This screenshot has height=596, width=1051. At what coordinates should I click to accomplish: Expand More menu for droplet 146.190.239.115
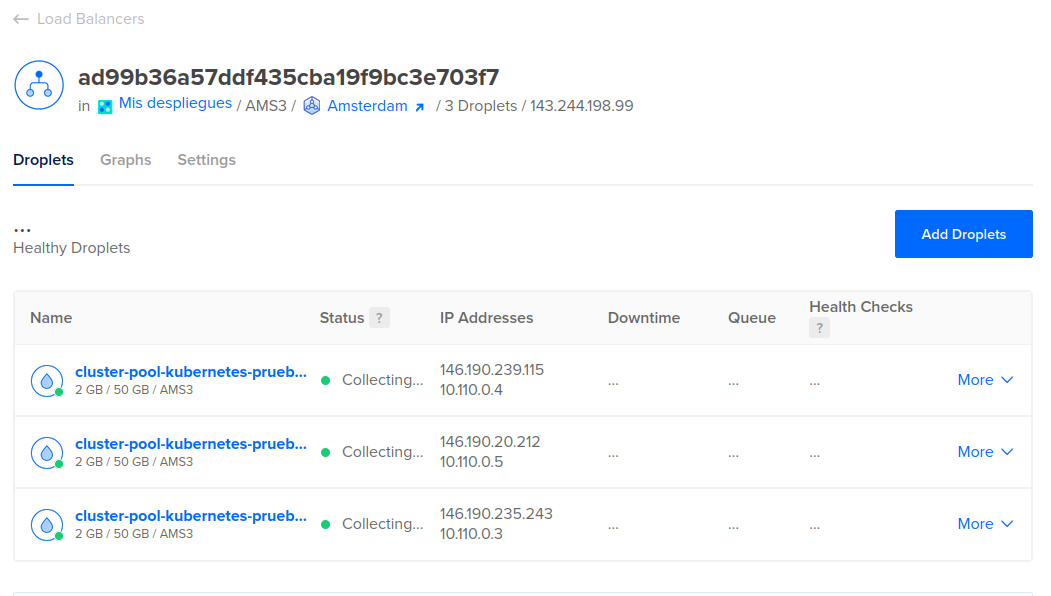coord(985,380)
